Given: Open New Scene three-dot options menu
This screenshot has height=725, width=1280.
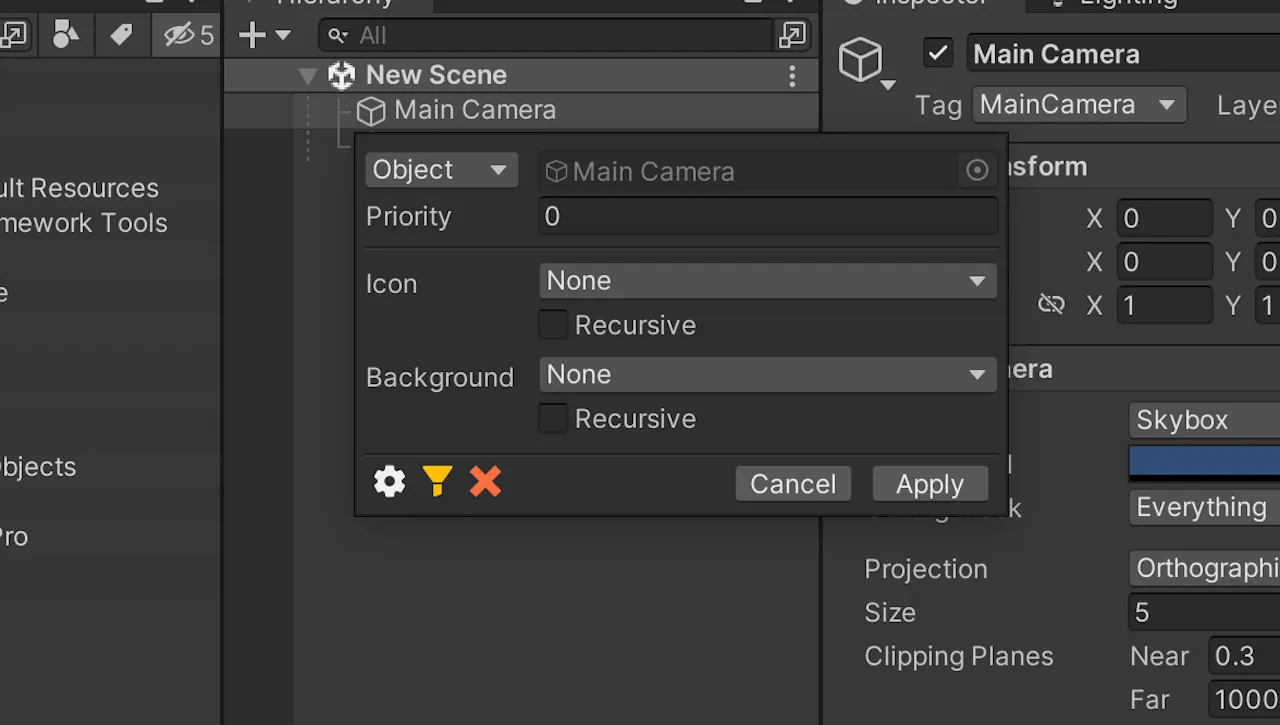Looking at the screenshot, I should point(792,75).
